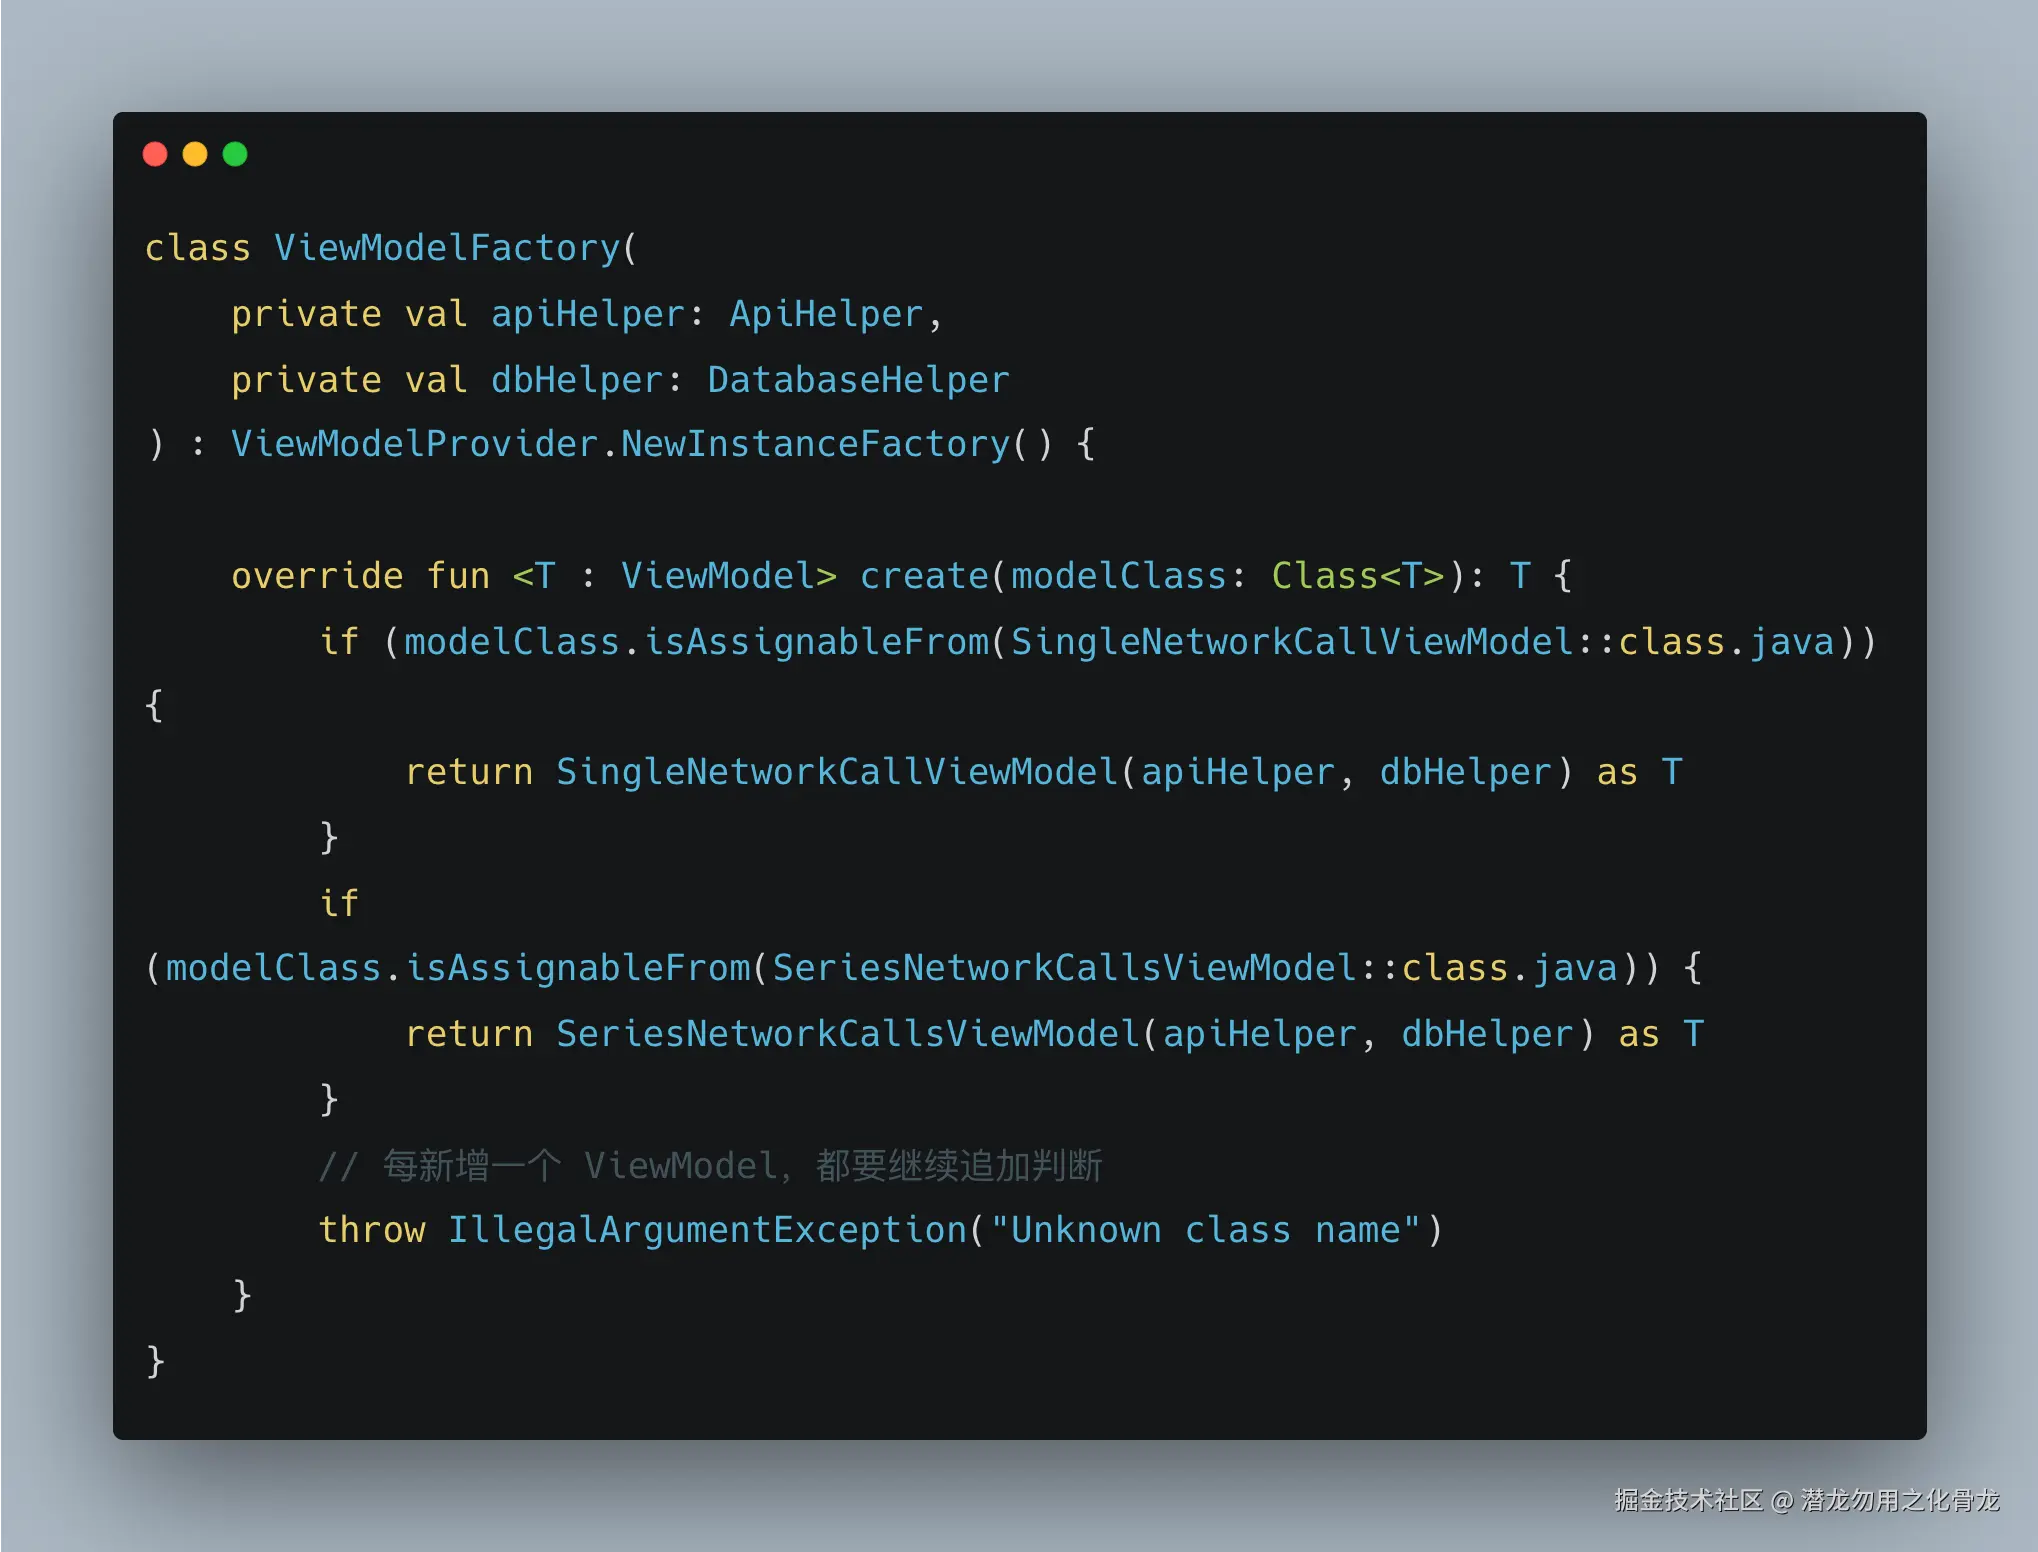Click the watermark text at bottom right
Image resolution: width=2038 pixels, height=1552 pixels.
tap(1806, 1500)
